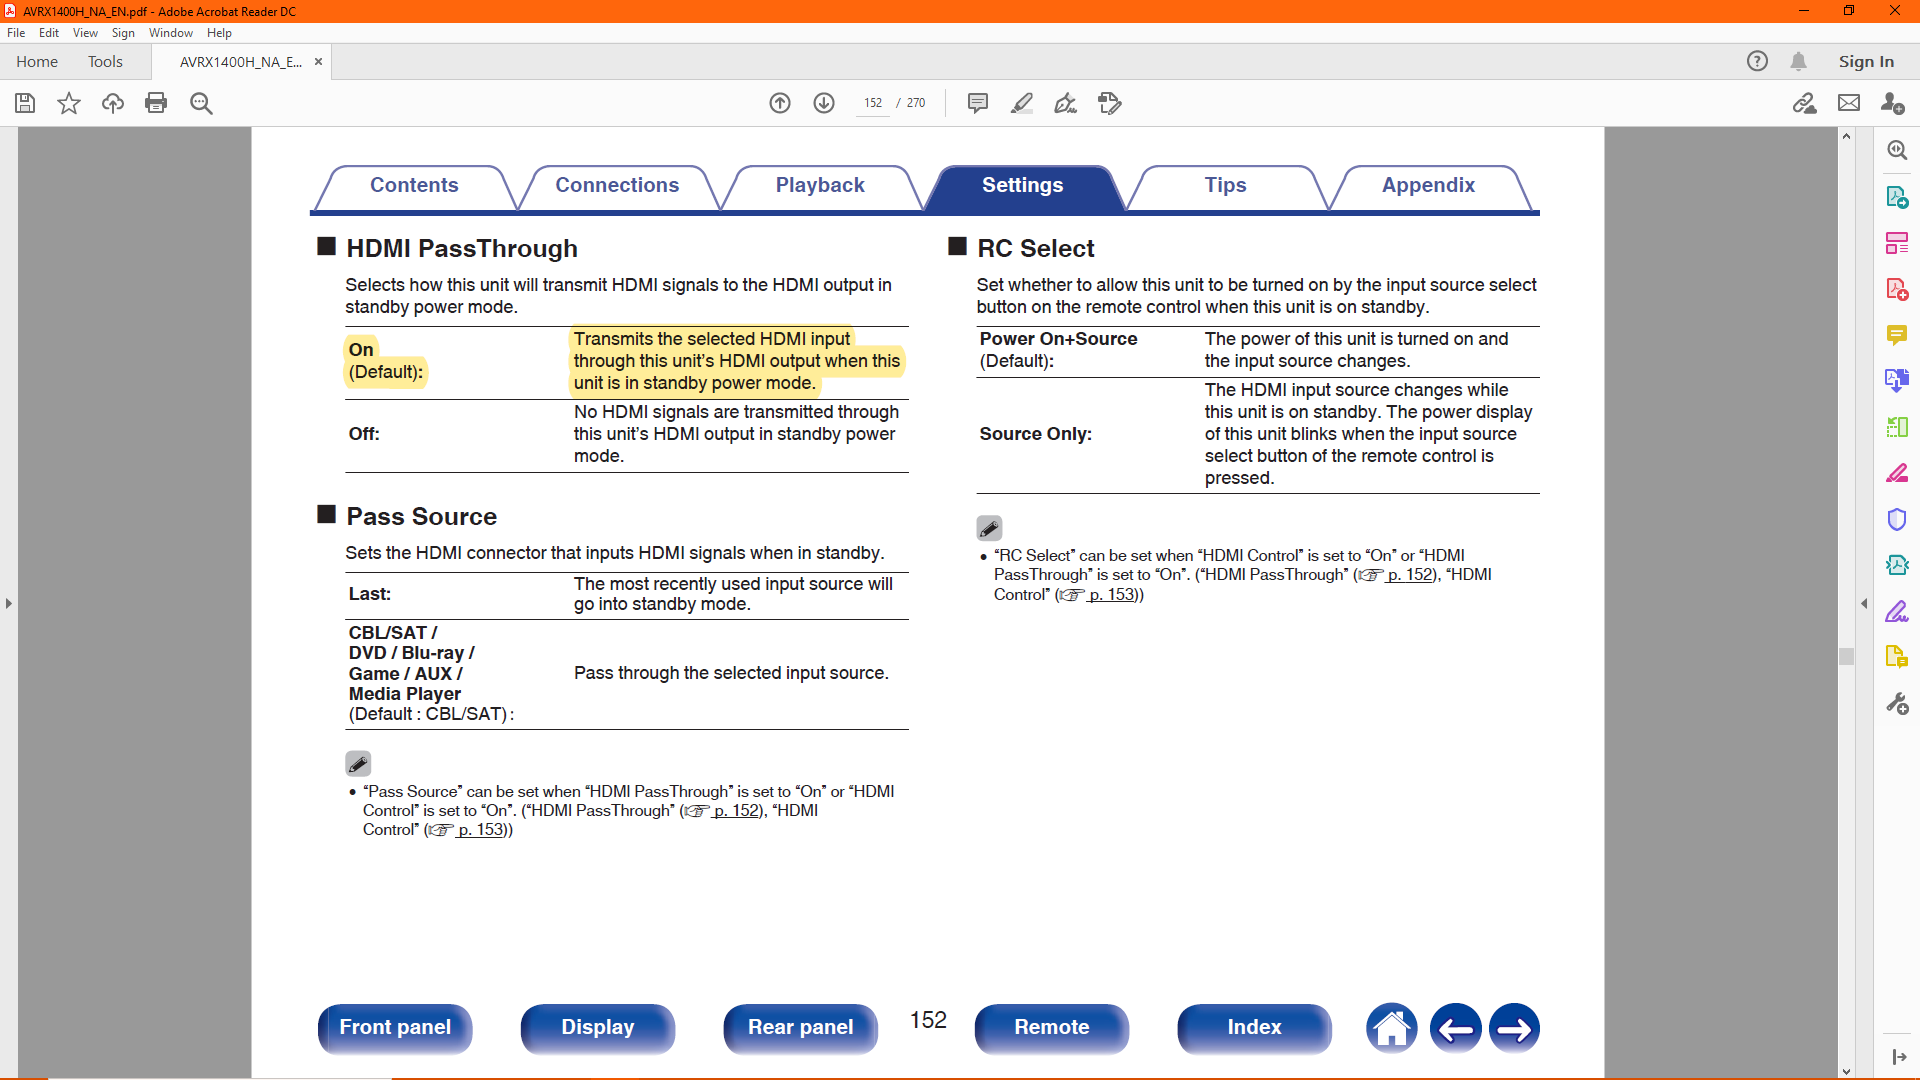
Task: Expand the tools pane bottom arrow
Action: click(1899, 1057)
